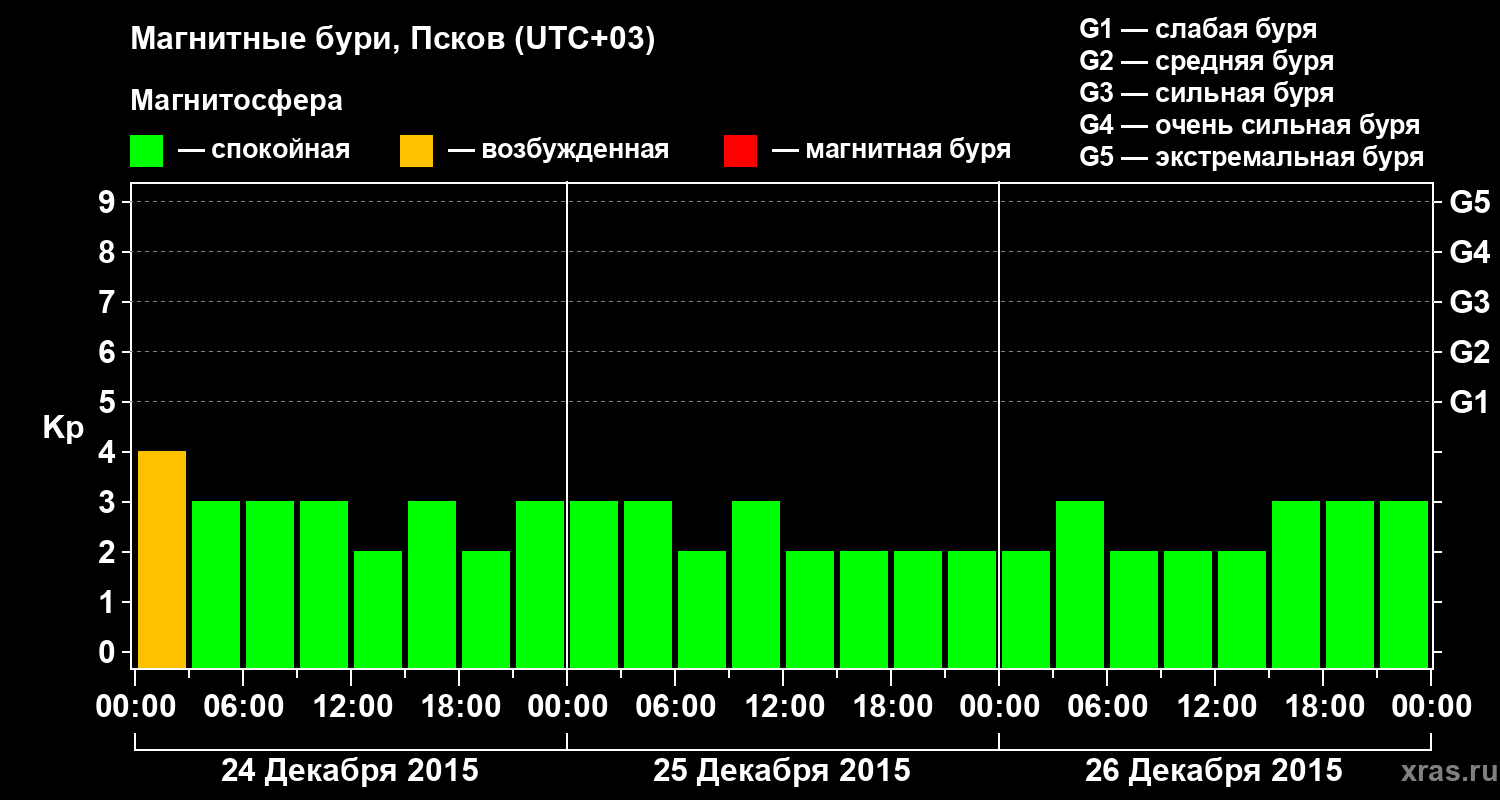Screen dimensions: 1500x800
Task: Click the 12:00 tick label for 26 December
Action: 1215,707
